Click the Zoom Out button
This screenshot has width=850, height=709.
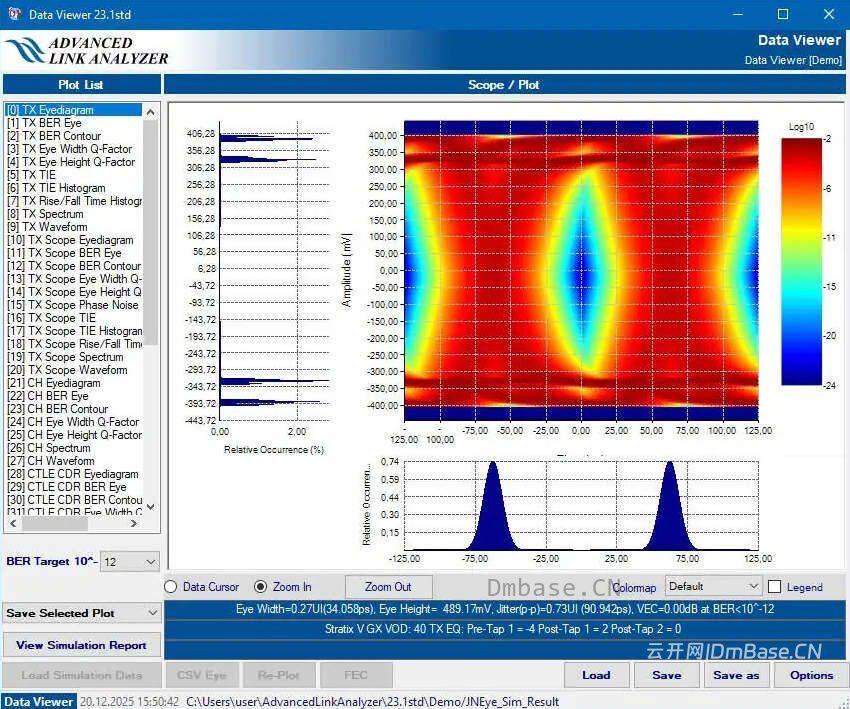point(388,587)
